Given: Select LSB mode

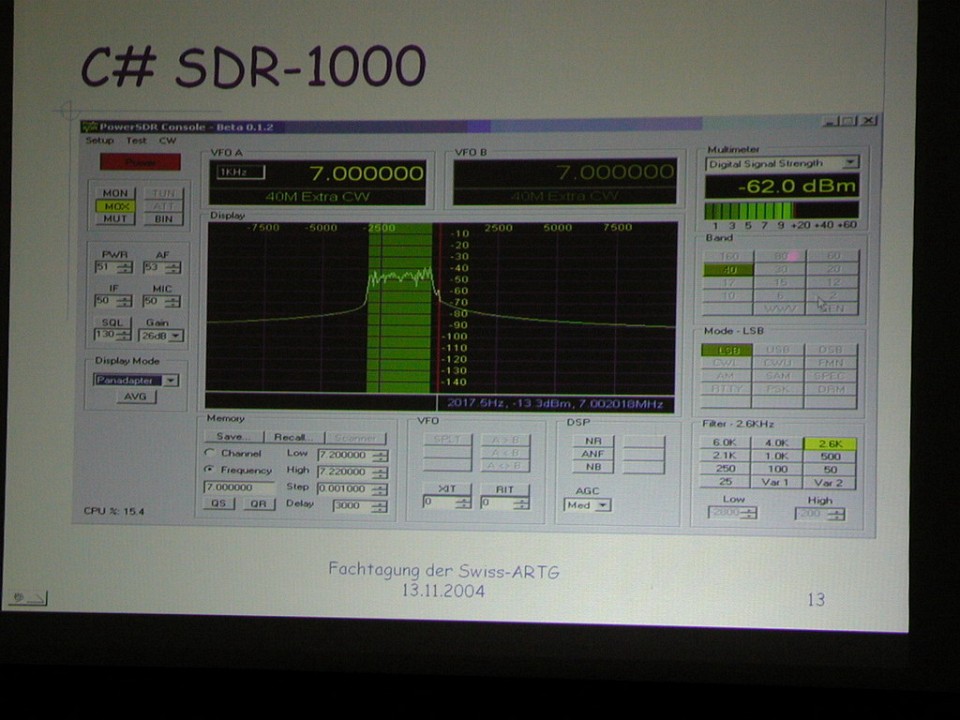Looking at the screenshot, I should 727,350.
